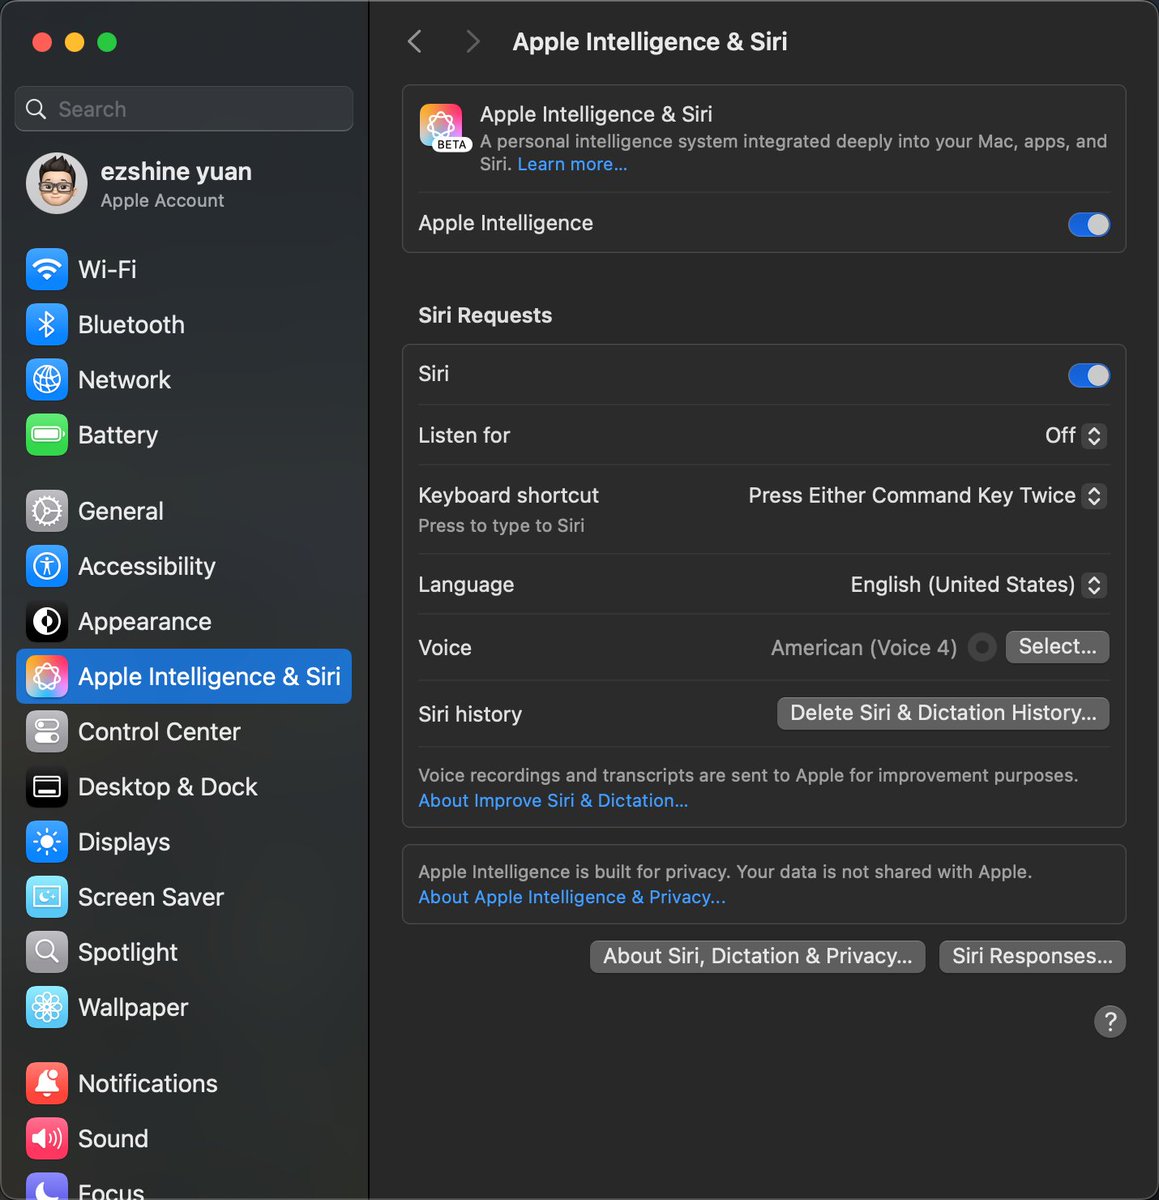Open the Battery icon in sidebar

pos(47,434)
